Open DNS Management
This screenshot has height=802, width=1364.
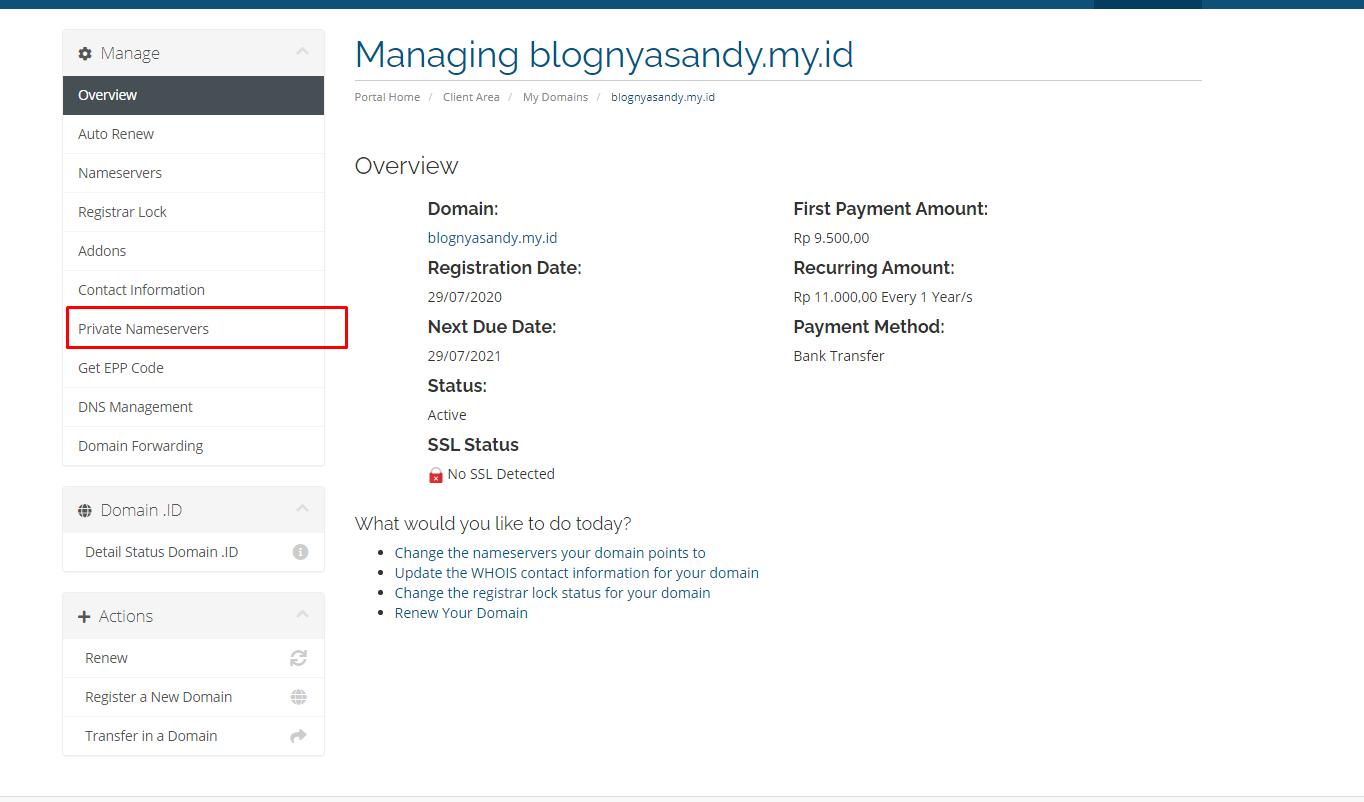point(193,407)
